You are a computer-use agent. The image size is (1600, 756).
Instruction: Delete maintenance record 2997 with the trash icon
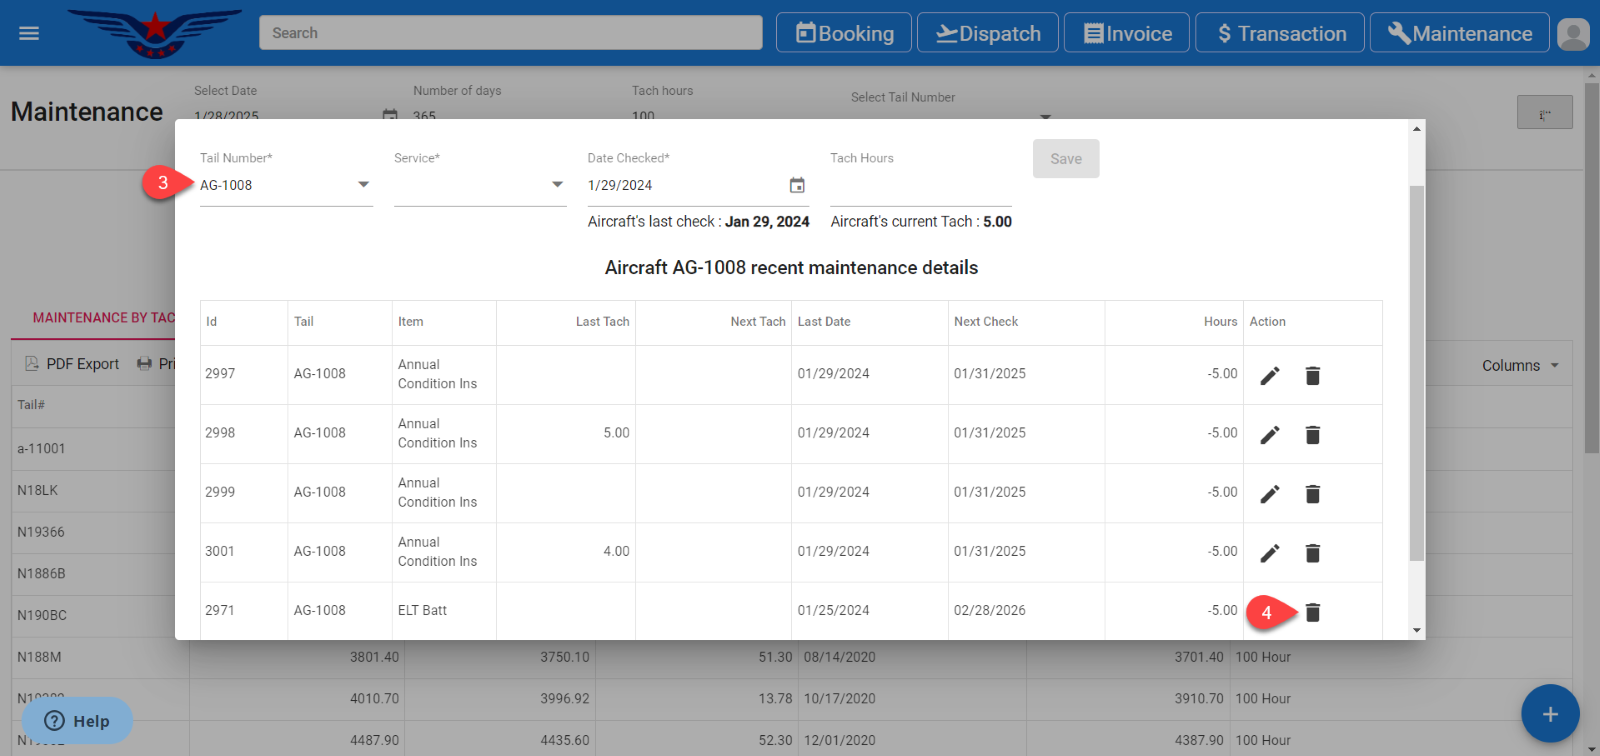pos(1313,375)
